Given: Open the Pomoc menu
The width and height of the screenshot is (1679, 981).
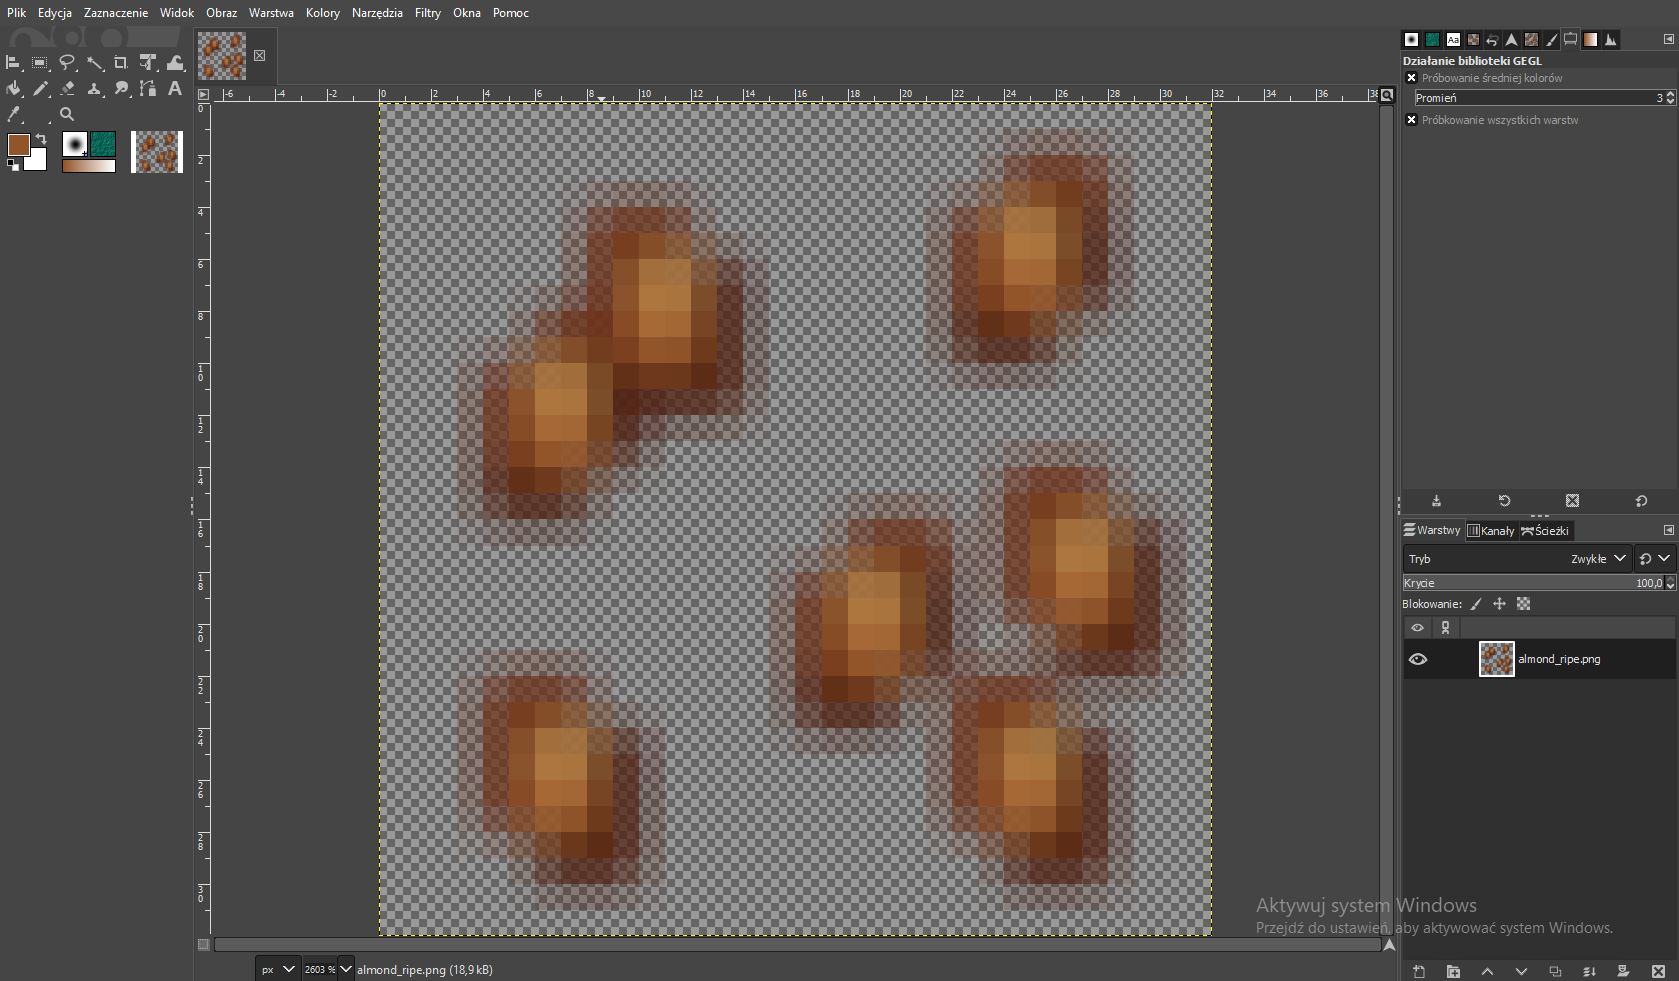Looking at the screenshot, I should [511, 13].
